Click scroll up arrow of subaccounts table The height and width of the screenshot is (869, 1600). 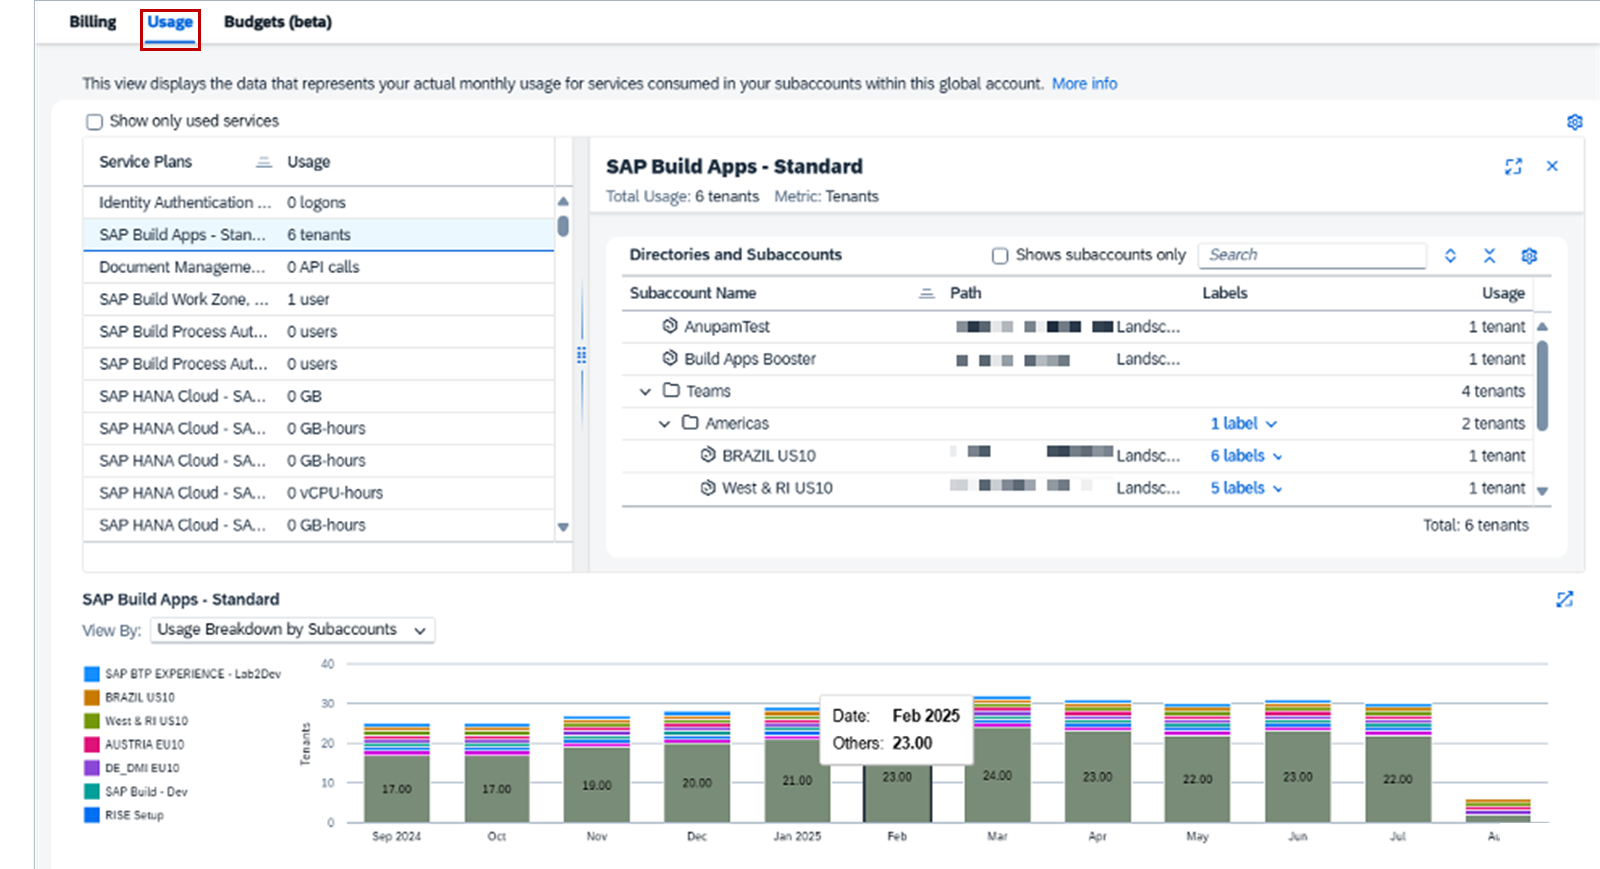(1542, 327)
